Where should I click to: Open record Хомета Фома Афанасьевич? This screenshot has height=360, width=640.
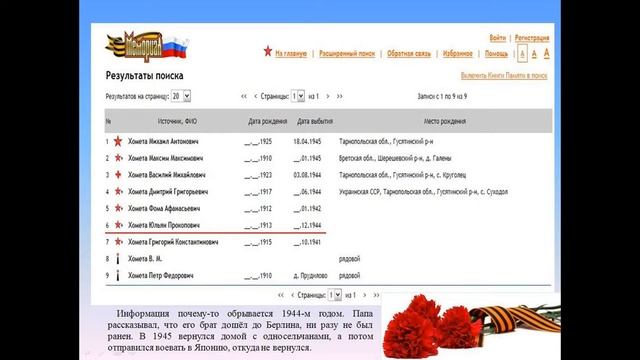tap(164, 208)
